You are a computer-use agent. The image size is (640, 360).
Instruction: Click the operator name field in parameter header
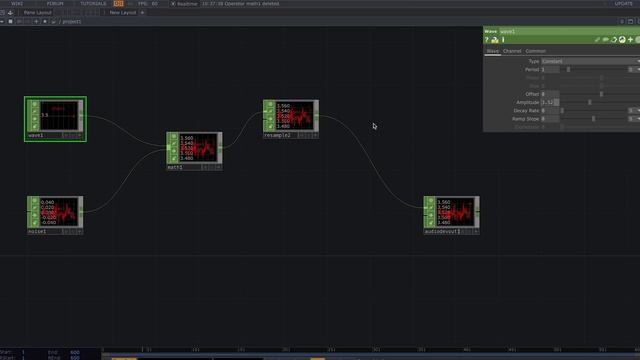[x=569, y=31]
